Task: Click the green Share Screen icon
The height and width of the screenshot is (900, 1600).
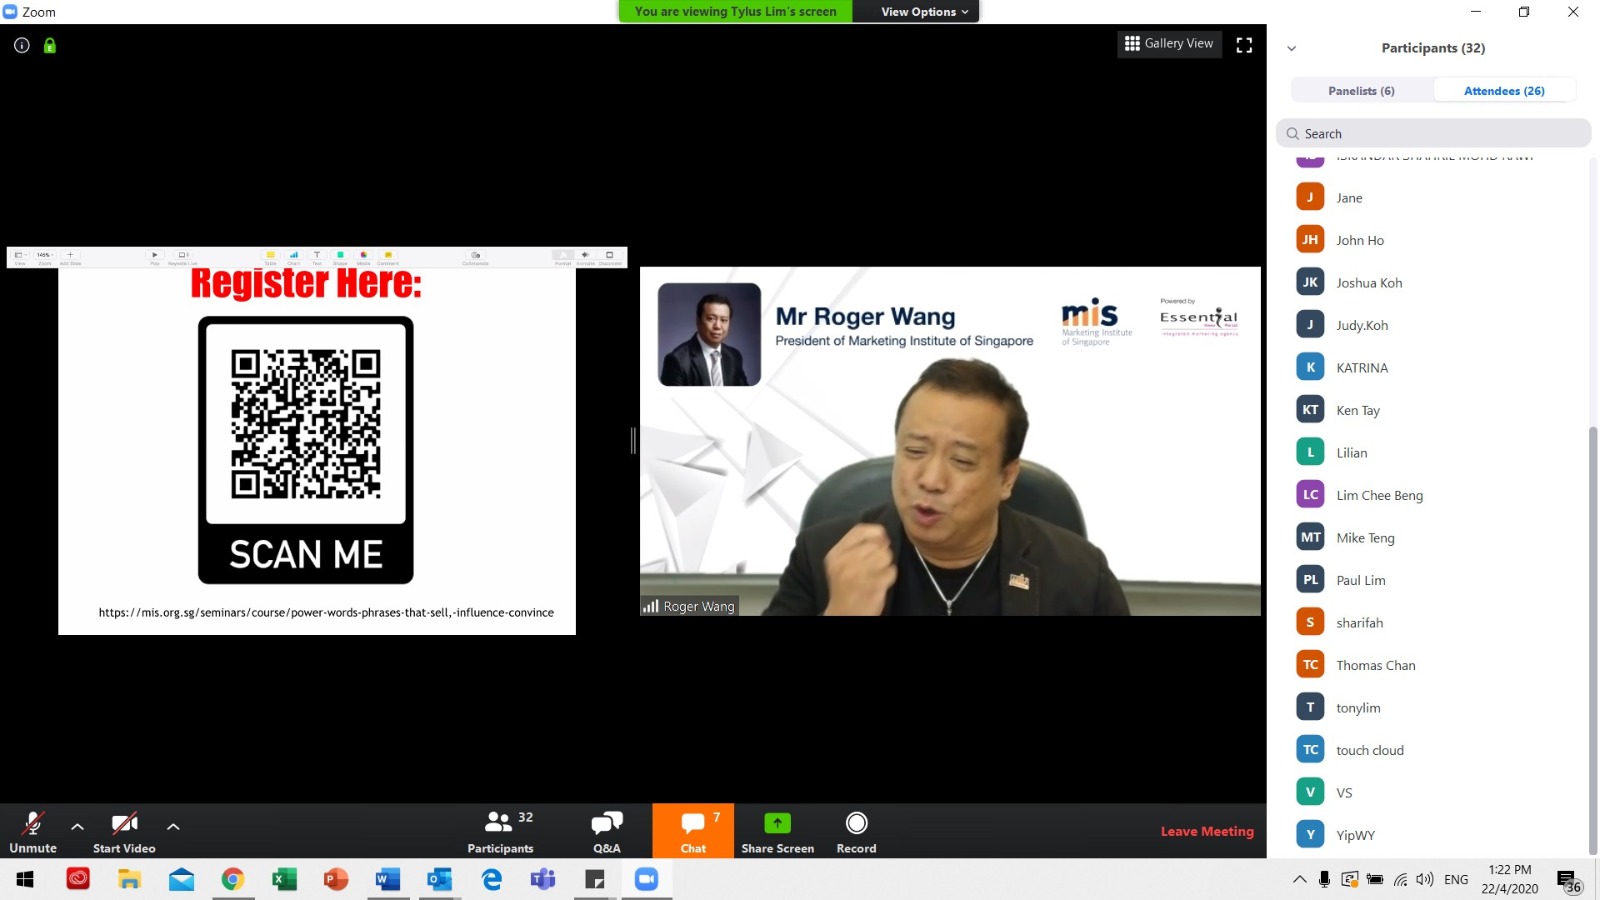Action: coord(777,823)
